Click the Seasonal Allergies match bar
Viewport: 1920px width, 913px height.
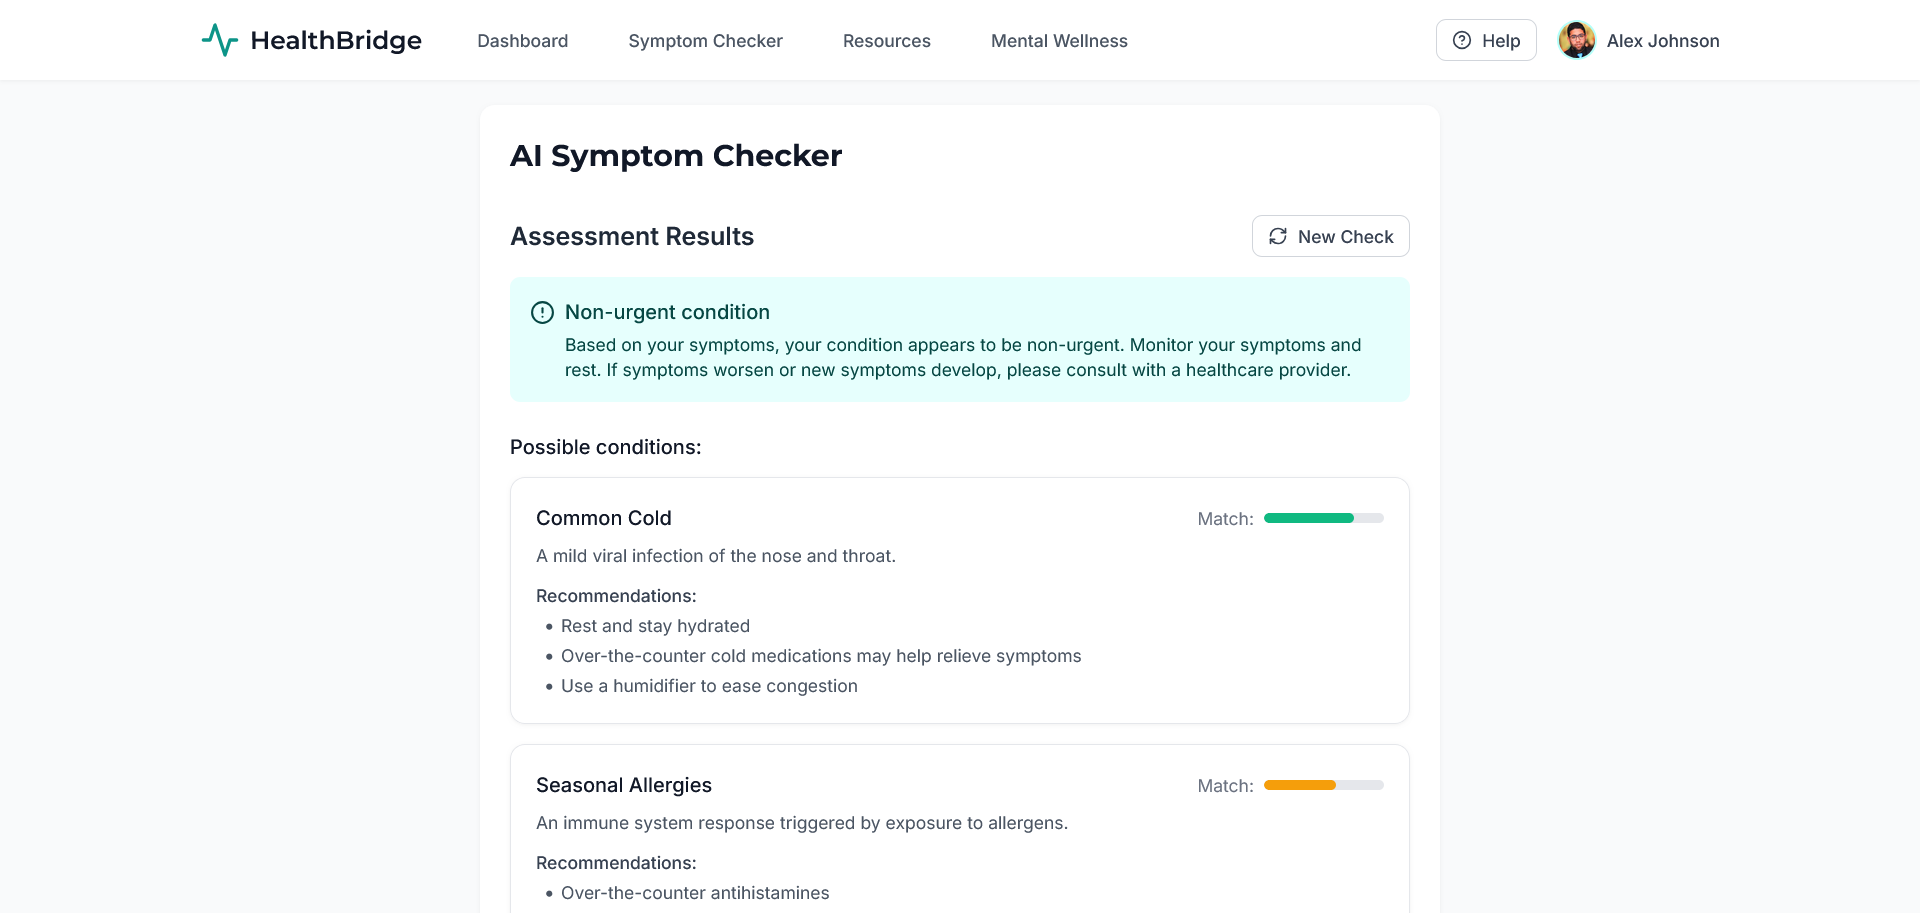coord(1323,785)
